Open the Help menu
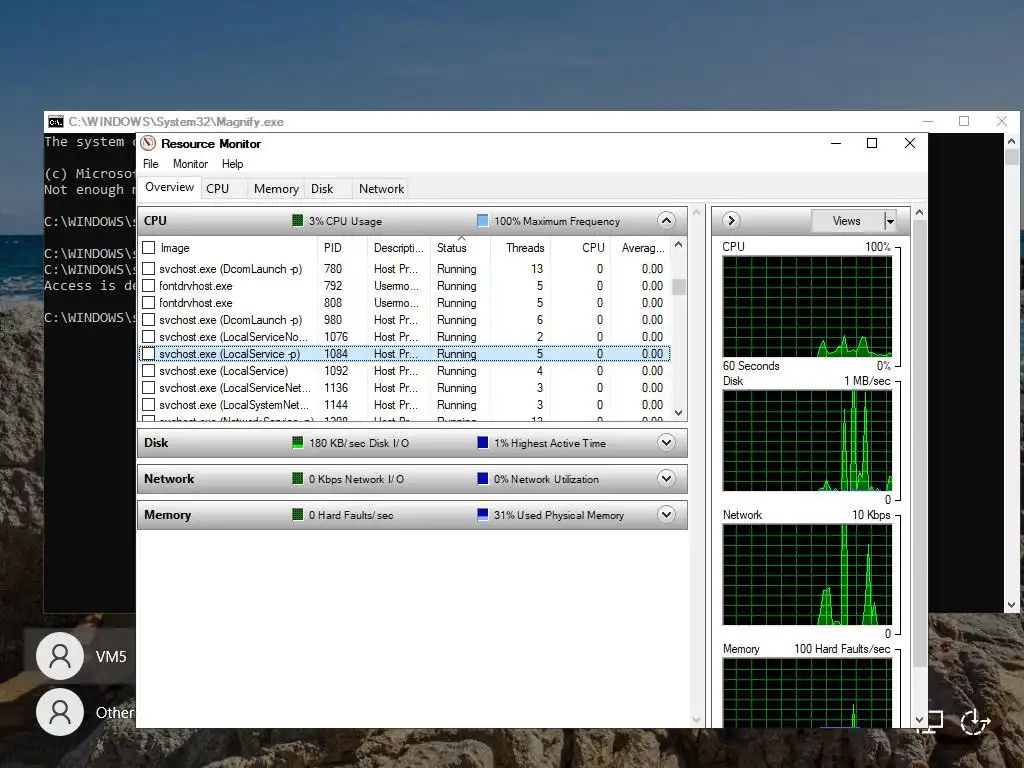This screenshot has width=1024, height=768. [x=232, y=164]
